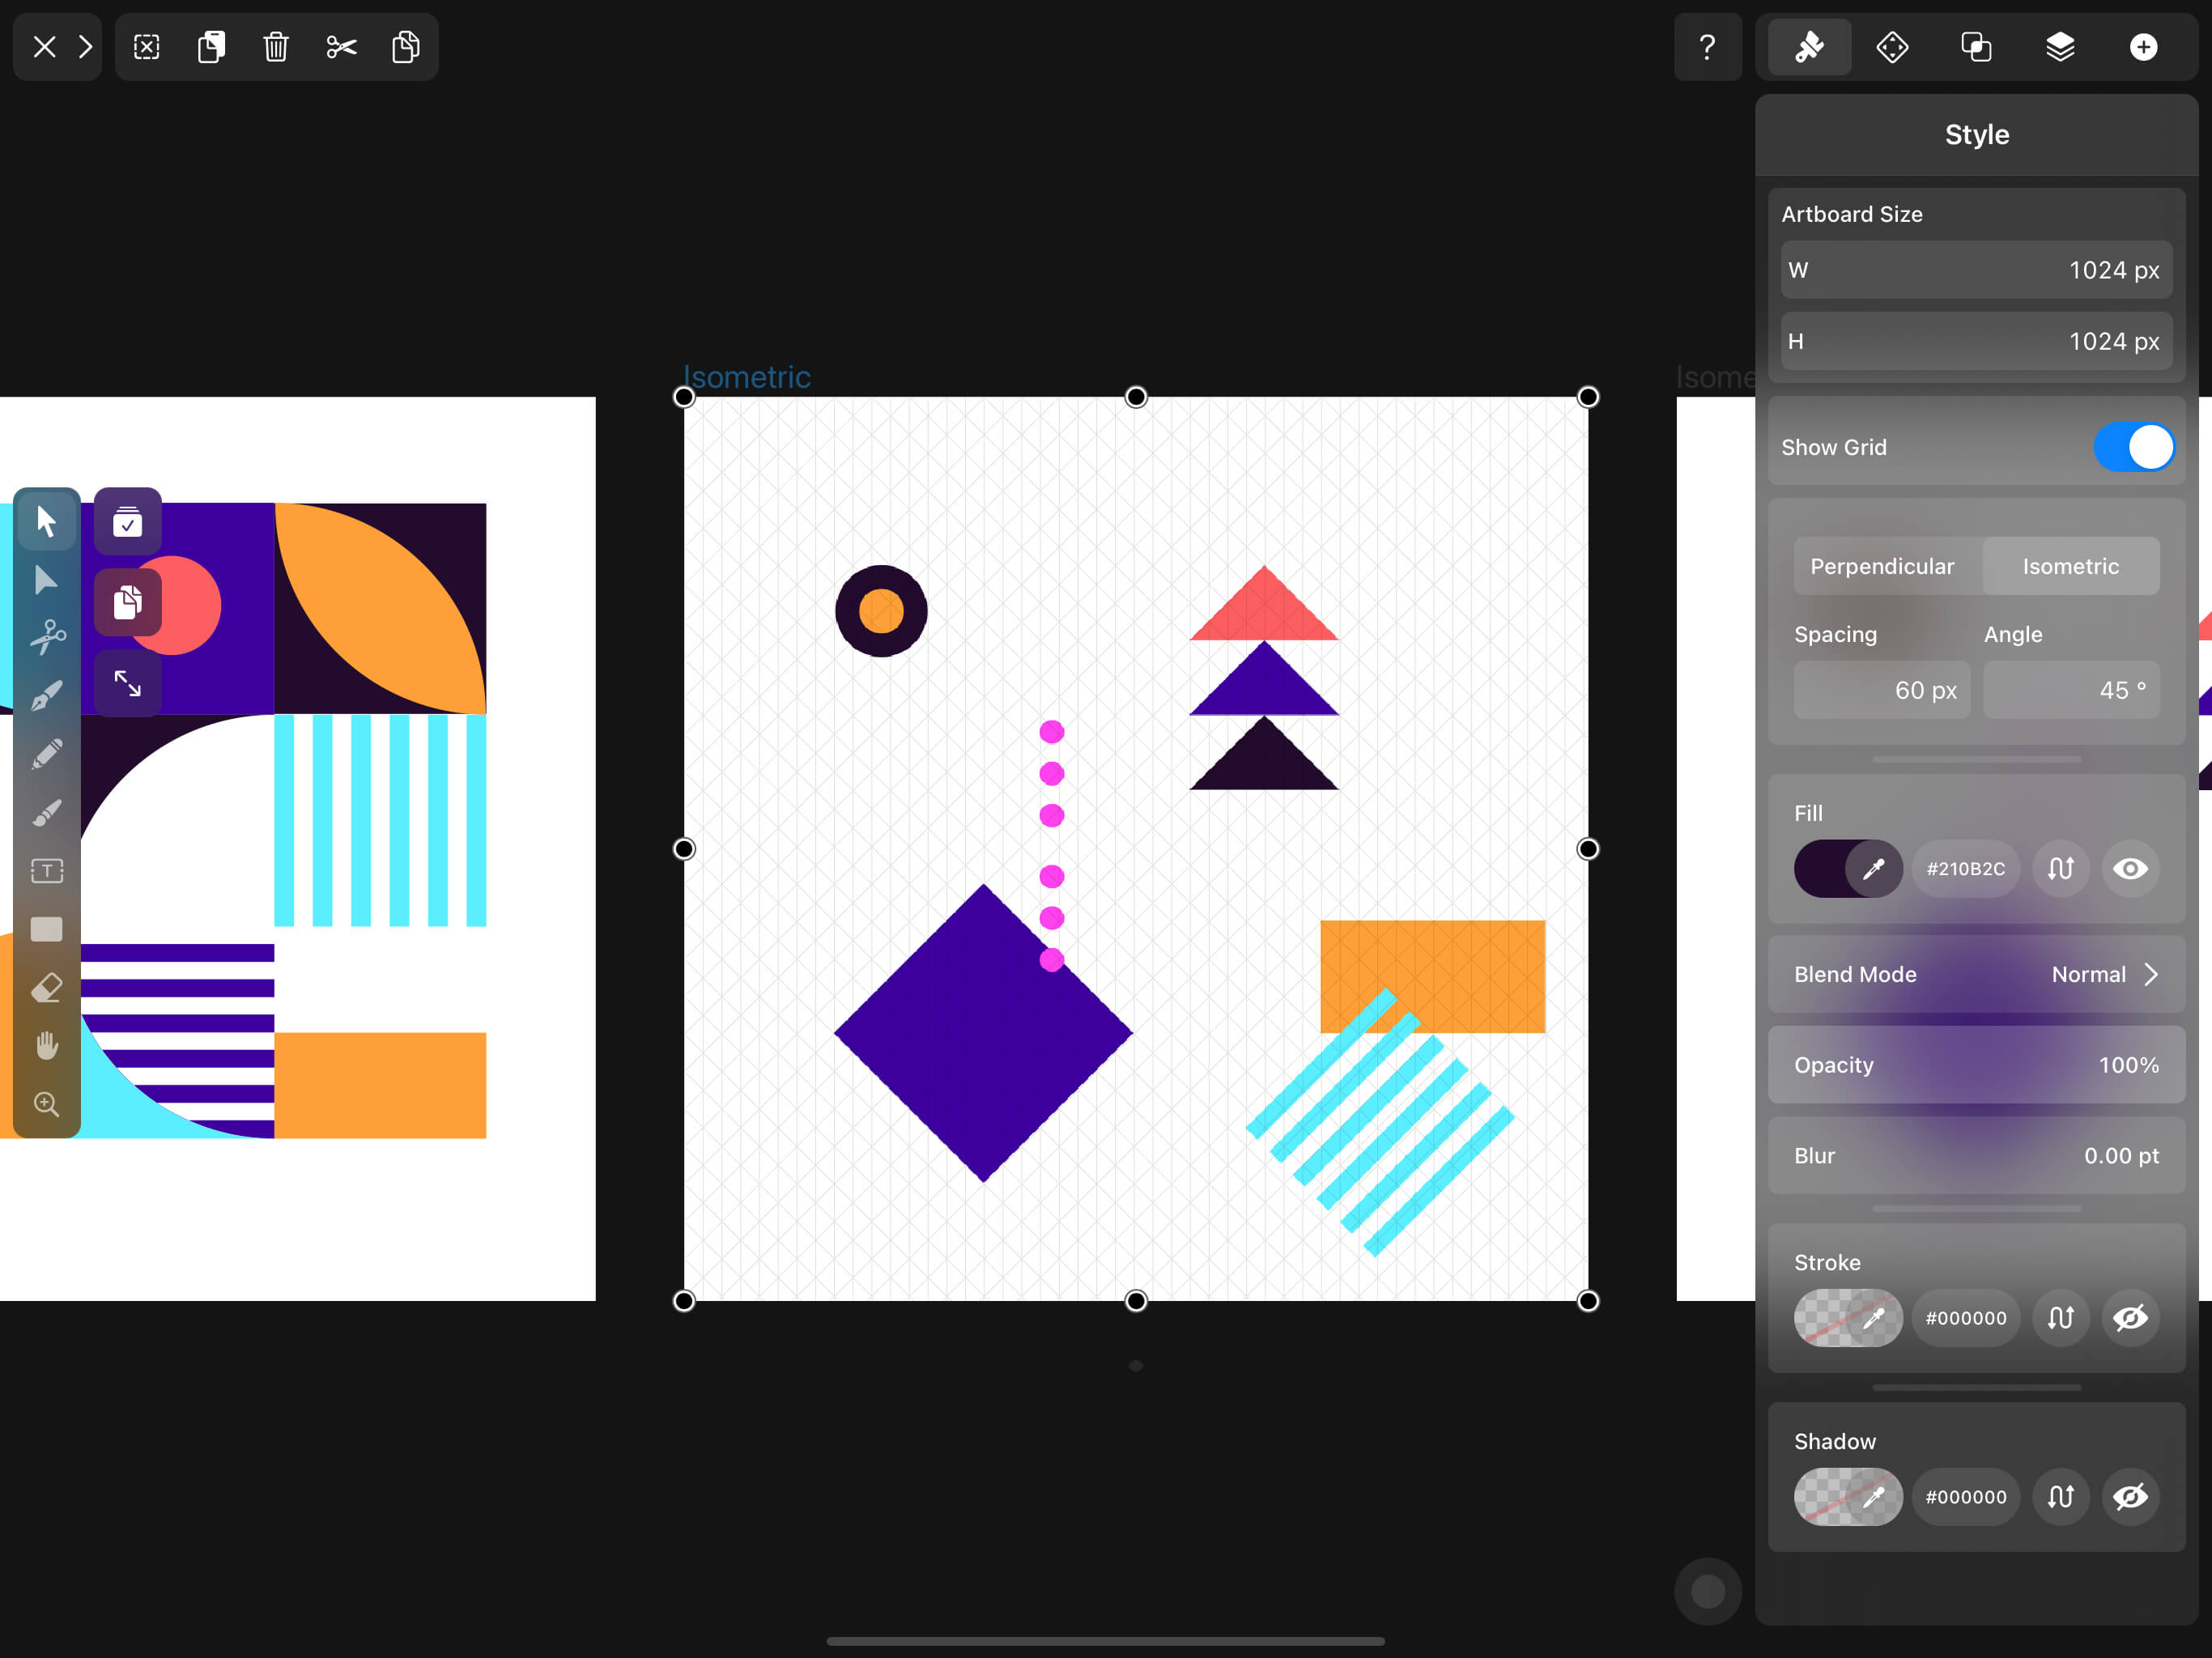Open the Layers tab stack icon

(2060, 47)
